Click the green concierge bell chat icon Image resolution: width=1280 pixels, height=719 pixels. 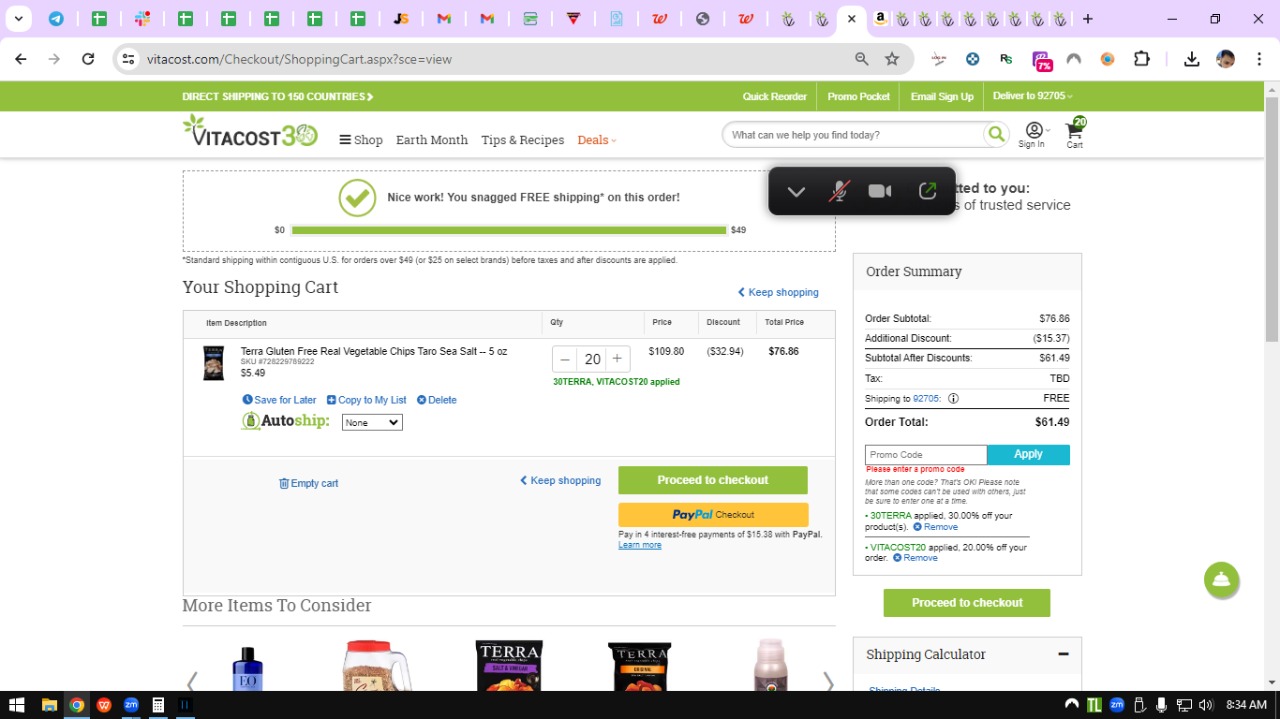pyautogui.click(x=1221, y=580)
